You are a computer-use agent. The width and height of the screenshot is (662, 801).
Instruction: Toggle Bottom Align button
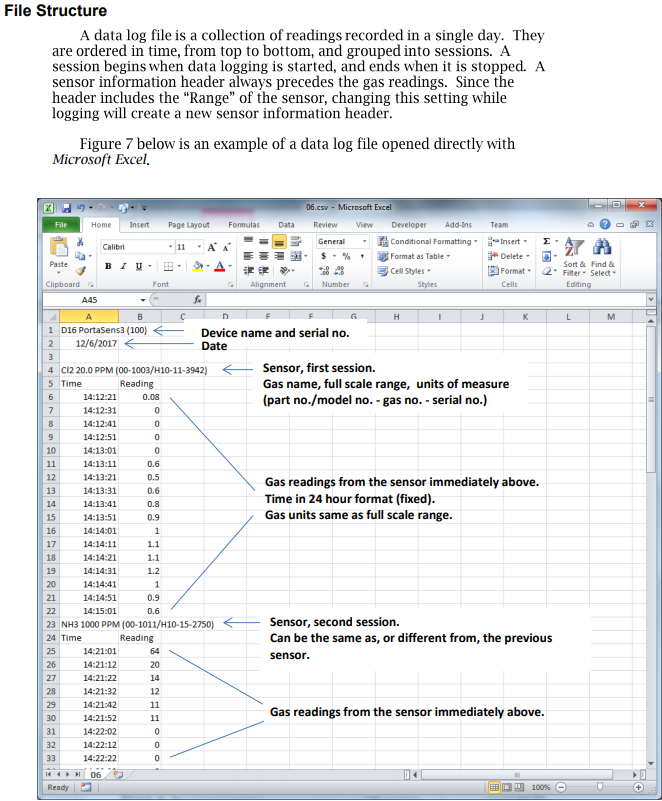click(x=279, y=241)
